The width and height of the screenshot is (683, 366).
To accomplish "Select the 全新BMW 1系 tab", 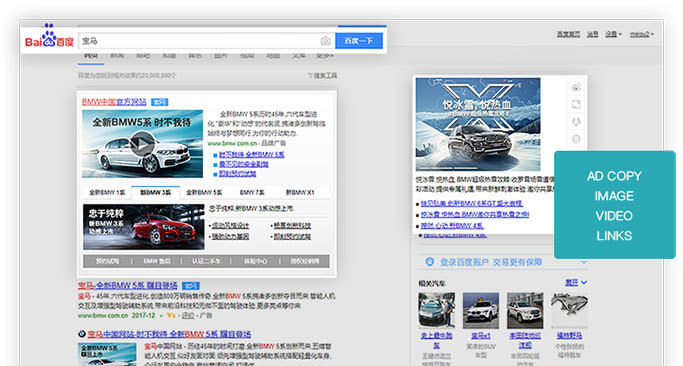I will tap(107, 192).
